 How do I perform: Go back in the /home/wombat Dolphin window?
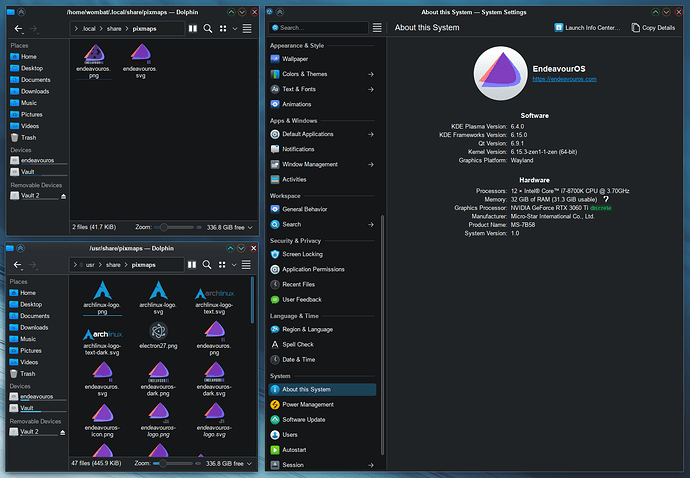18,29
